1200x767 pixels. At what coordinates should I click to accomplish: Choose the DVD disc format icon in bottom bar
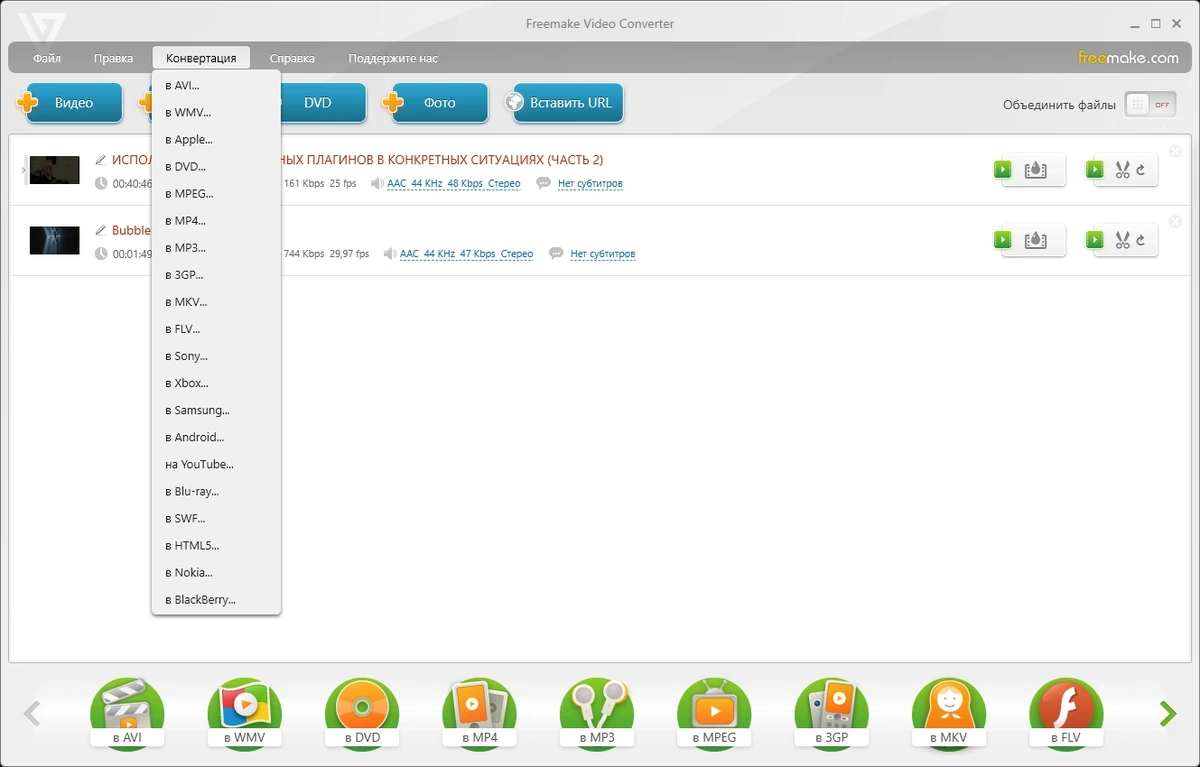pos(362,713)
